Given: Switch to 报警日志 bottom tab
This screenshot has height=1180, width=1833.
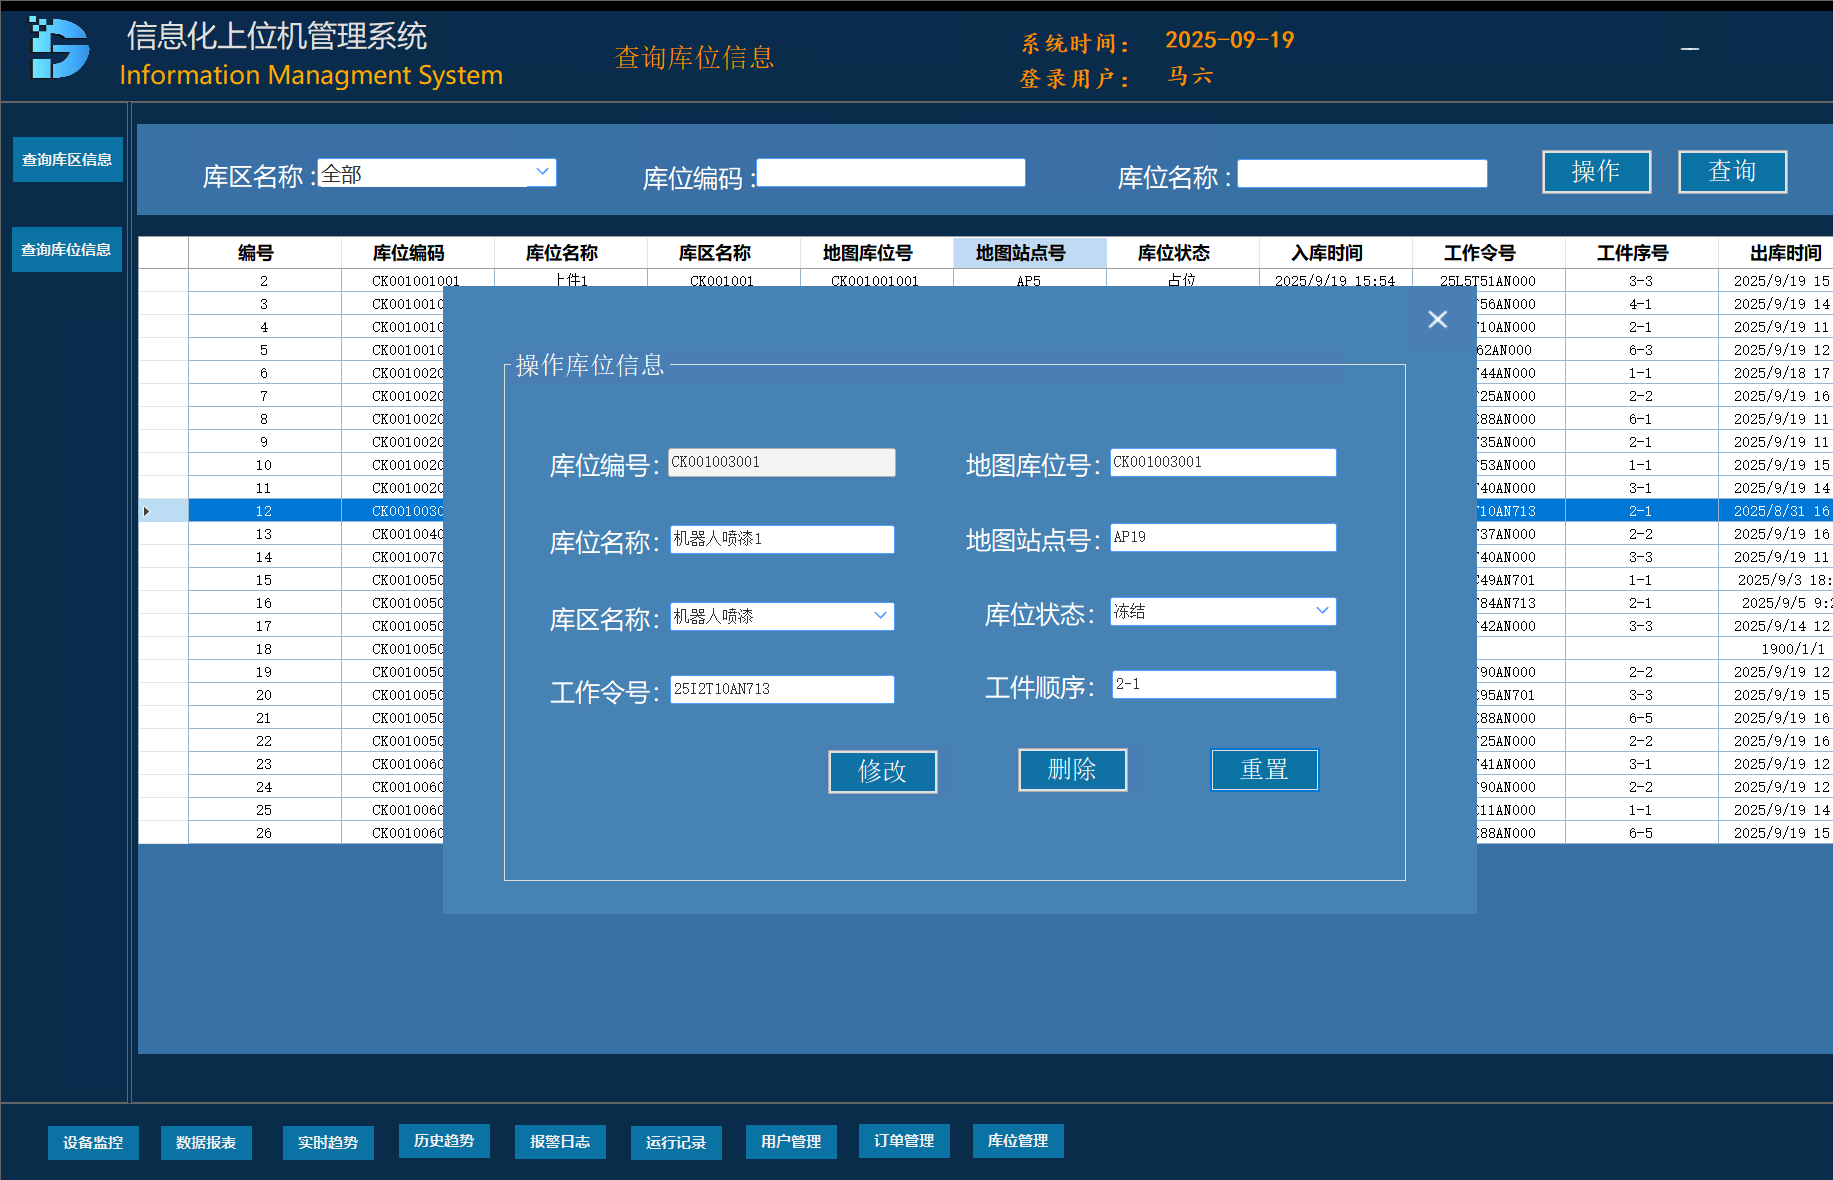Looking at the screenshot, I should point(560,1141).
